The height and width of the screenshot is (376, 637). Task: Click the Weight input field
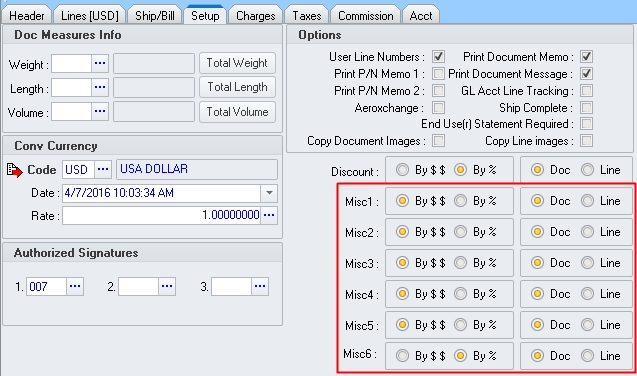tap(72, 63)
